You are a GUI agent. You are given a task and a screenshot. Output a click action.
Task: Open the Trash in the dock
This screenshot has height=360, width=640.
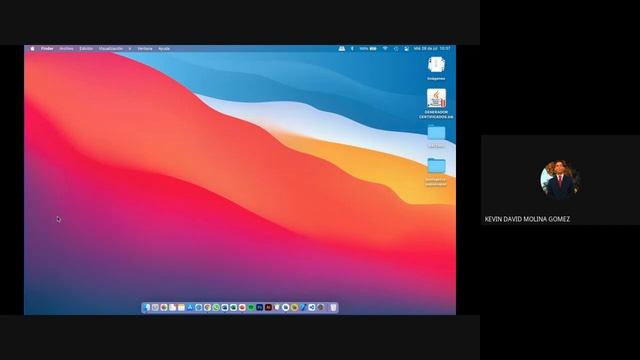click(x=333, y=307)
